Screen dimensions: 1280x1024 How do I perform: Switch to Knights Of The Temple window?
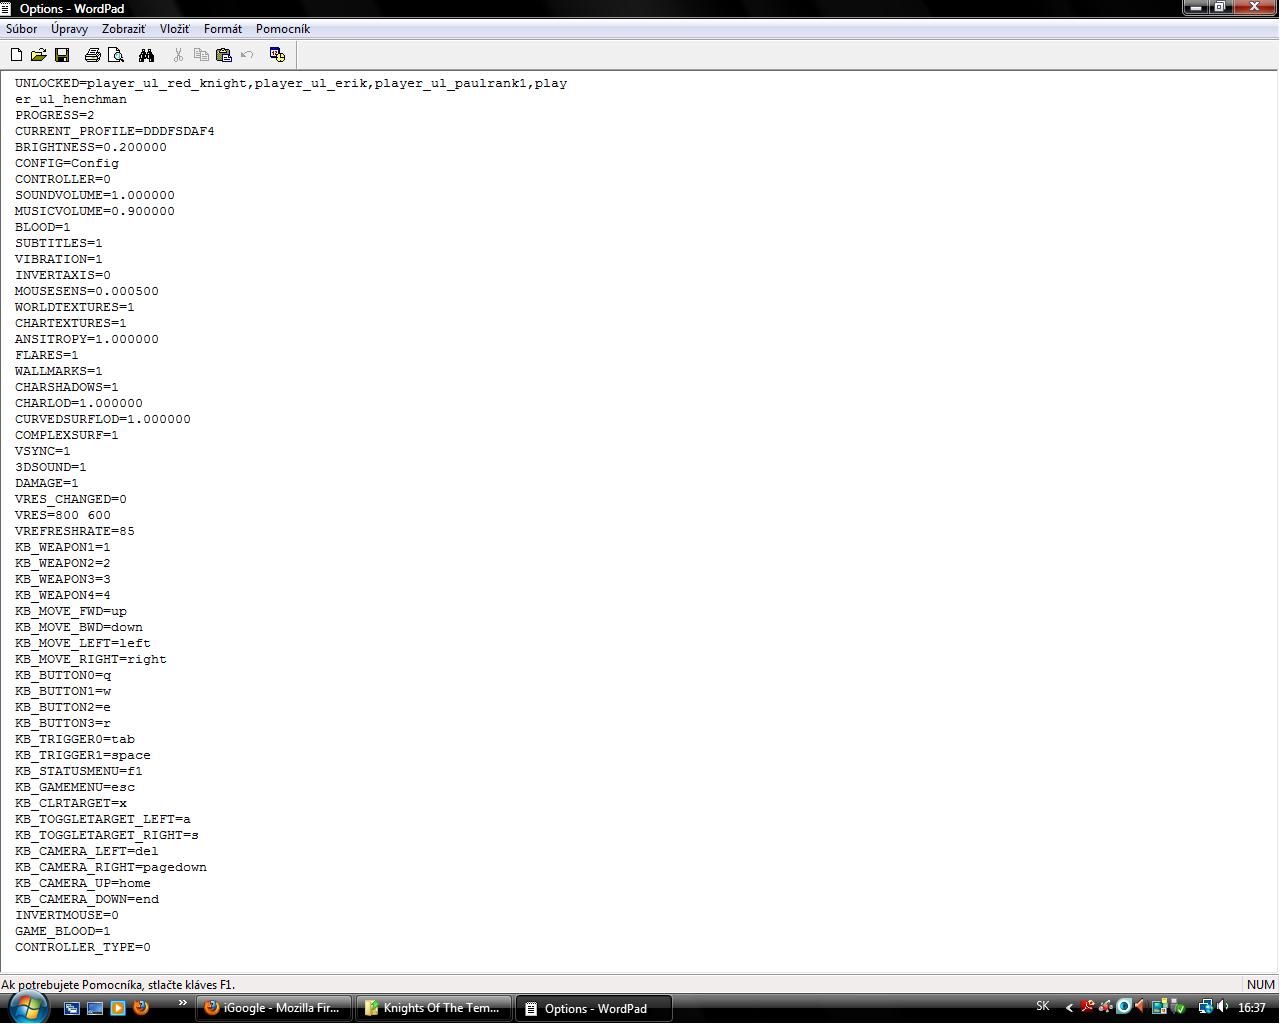(x=433, y=1008)
